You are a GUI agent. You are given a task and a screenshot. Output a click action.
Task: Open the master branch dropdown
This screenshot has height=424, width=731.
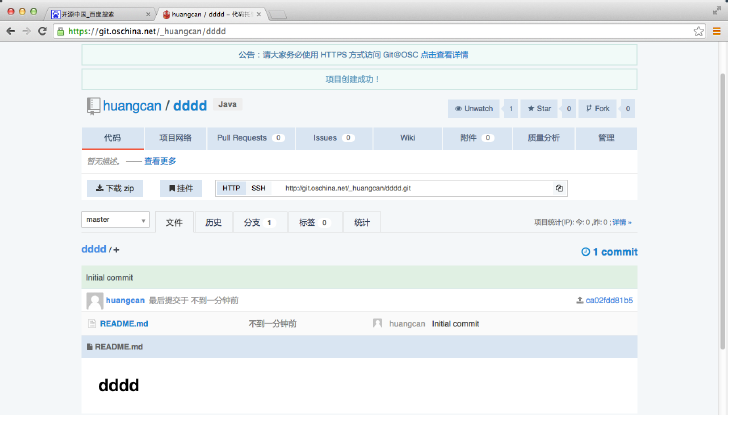(x=116, y=220)
